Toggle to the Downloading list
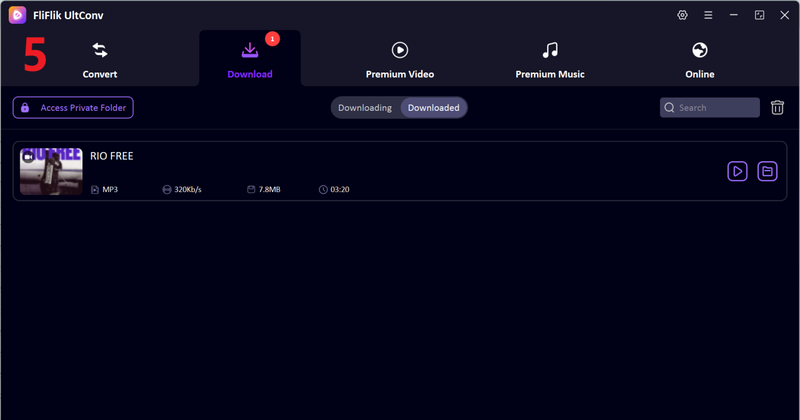 pyautogui.click(x=365, y=108)
